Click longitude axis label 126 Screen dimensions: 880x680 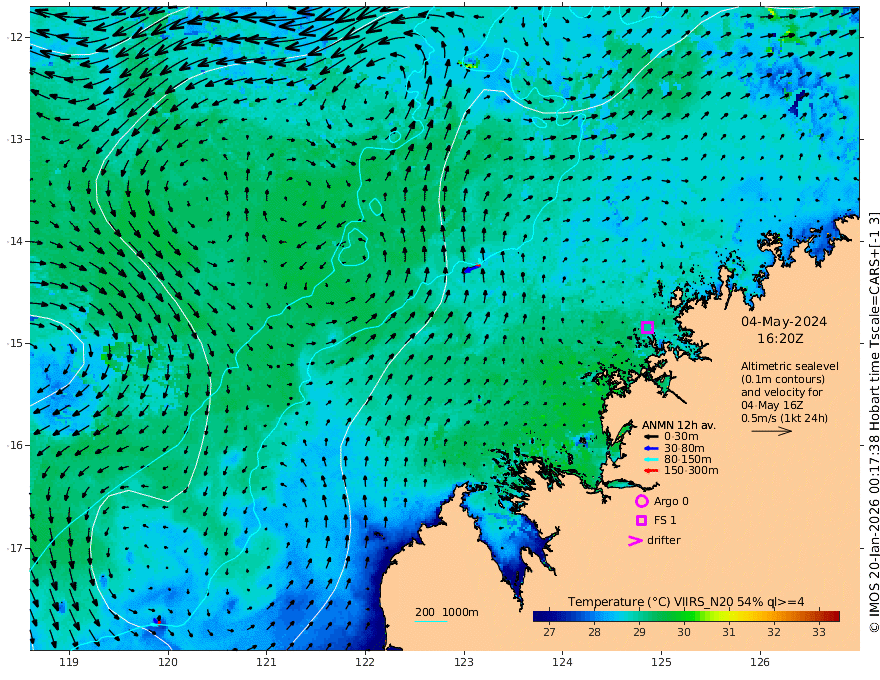tap(760, 663)
